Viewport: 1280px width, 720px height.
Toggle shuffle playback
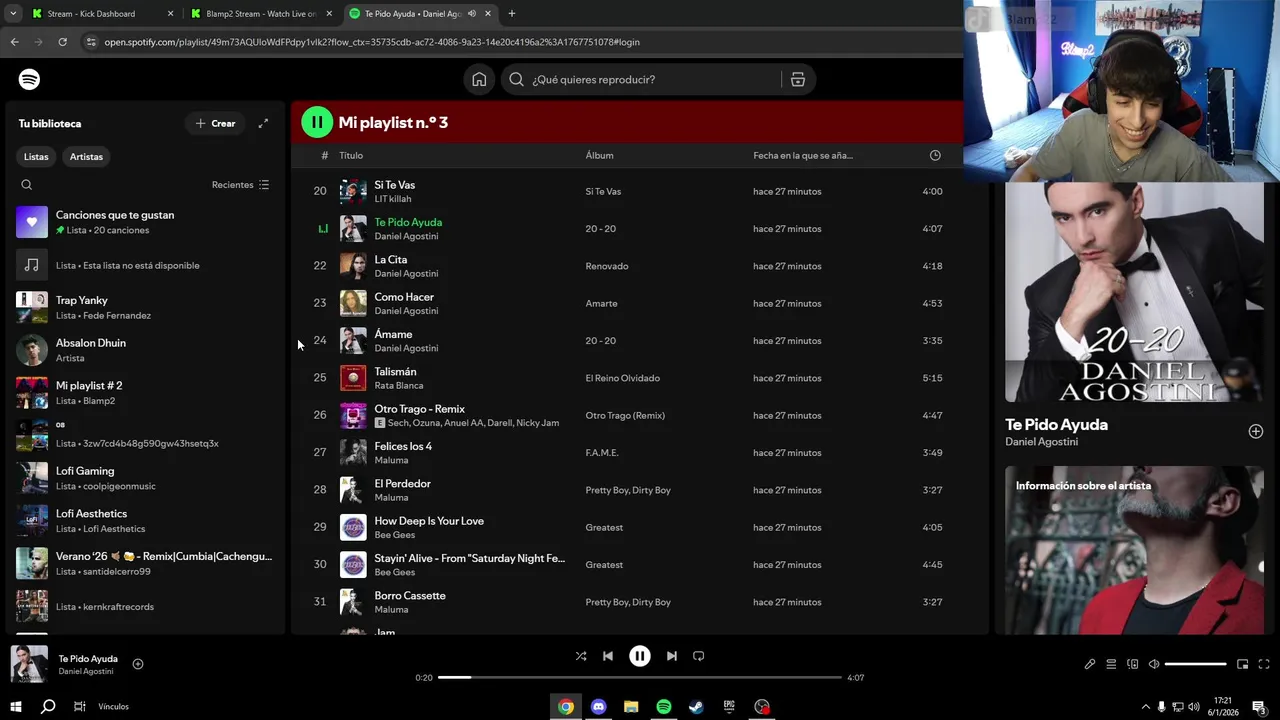tap(581, 656)
